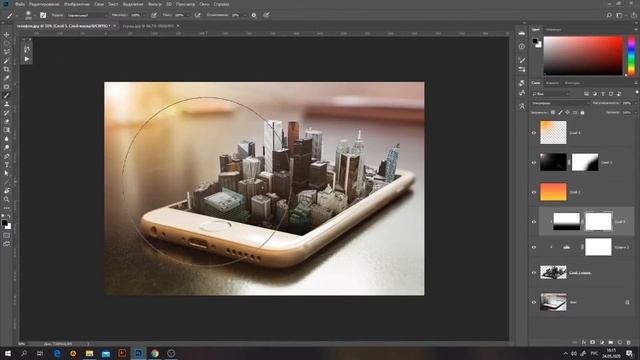Select the Type tool

pos(7,164)
